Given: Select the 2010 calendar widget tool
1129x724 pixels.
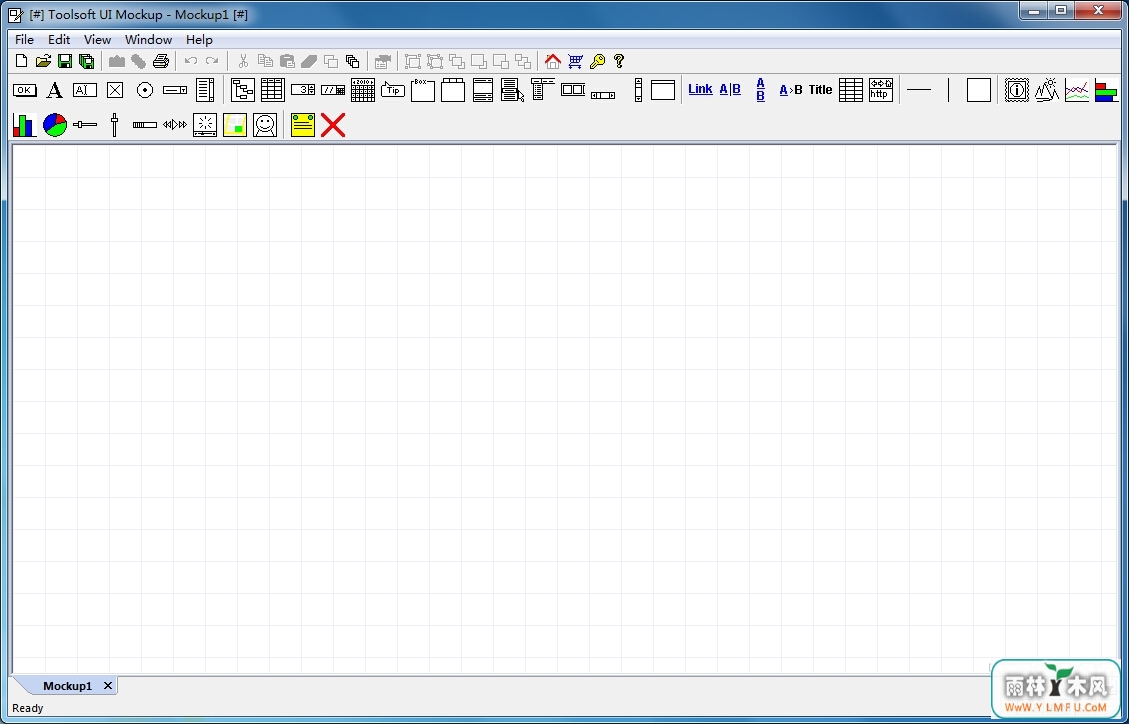Looking at the screenshot, I should 363,90.
